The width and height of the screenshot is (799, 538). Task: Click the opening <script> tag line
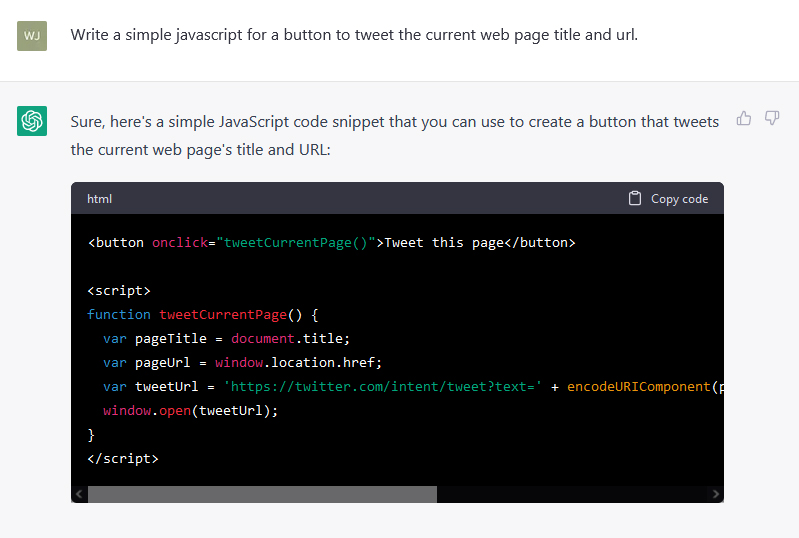[x=119, y=290]
